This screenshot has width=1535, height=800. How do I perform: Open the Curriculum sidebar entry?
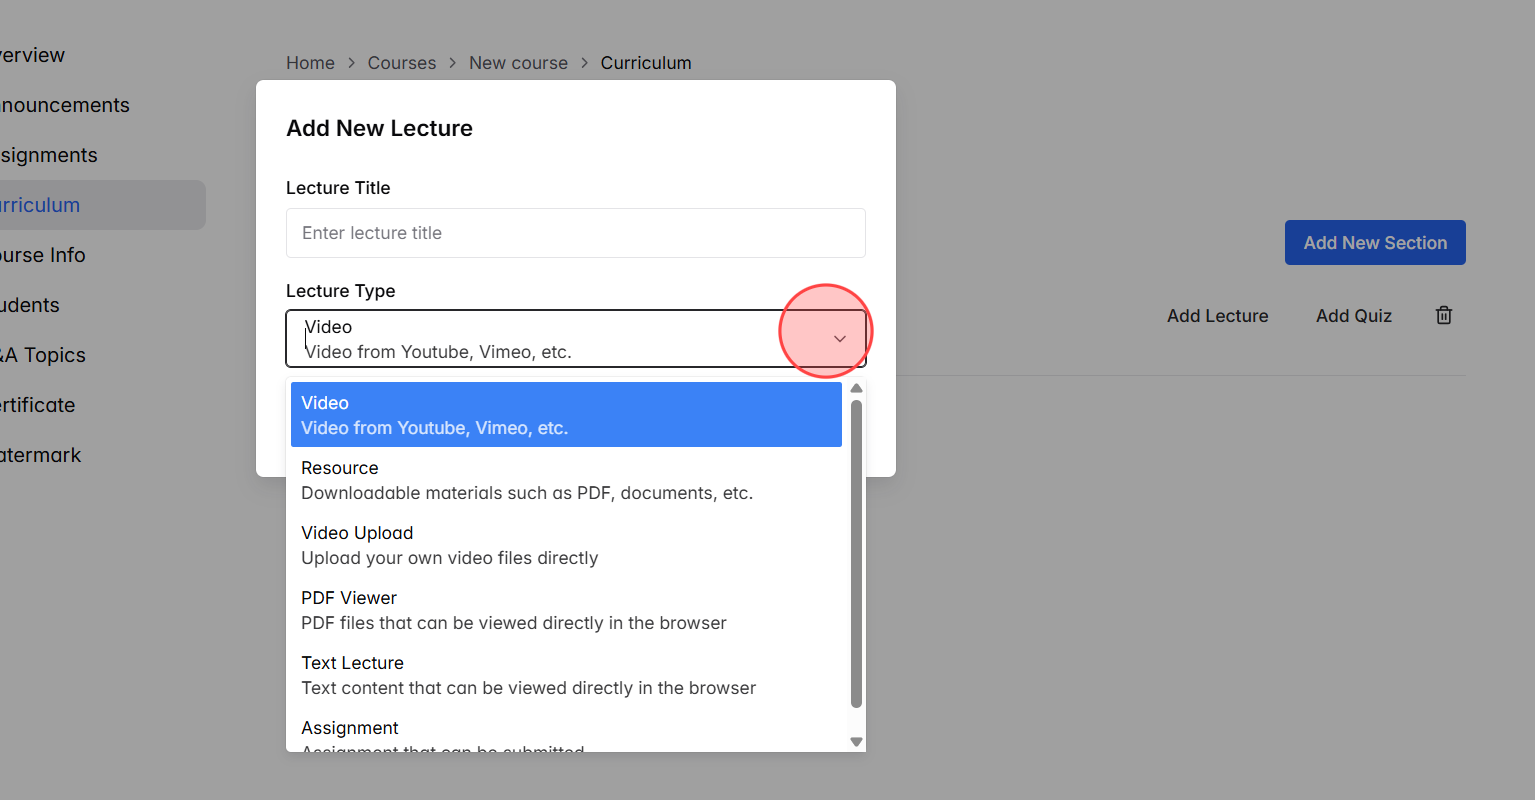(40, 205)
